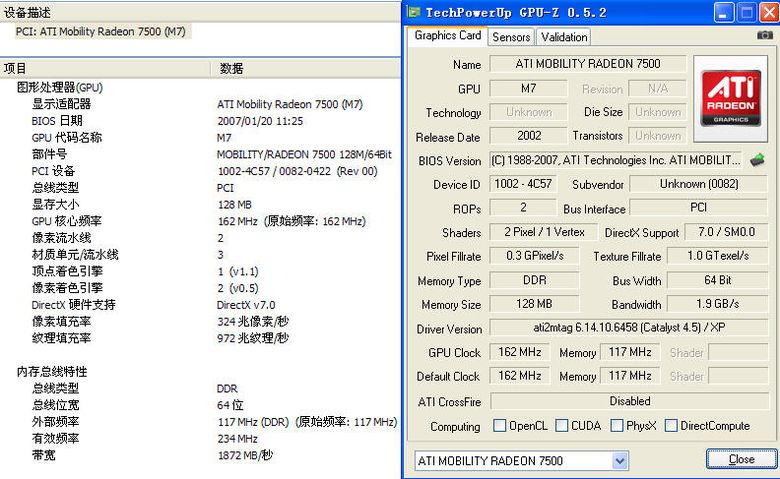Click the camera screenshot icon in GPU-Z
Image resolution: width=780 pixels, height=479 pixels.
tap(765, 35)
